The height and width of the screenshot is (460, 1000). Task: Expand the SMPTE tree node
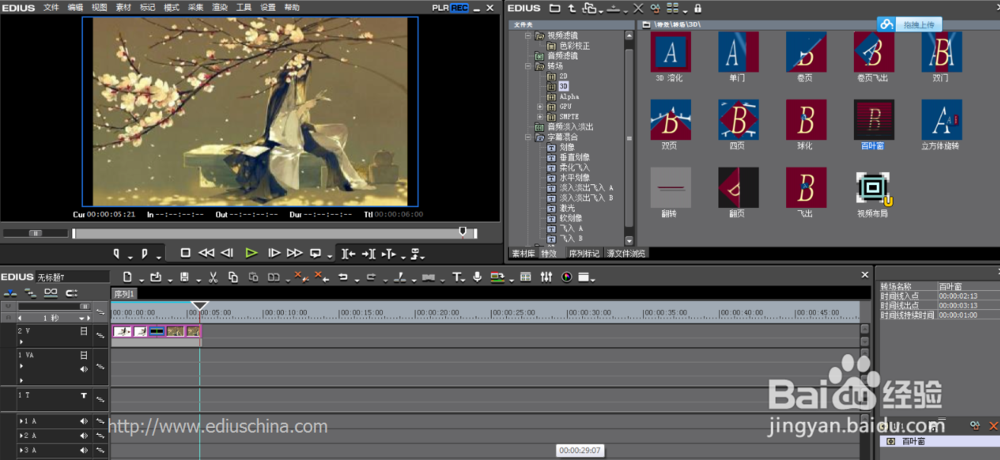[x=540, y=117]
